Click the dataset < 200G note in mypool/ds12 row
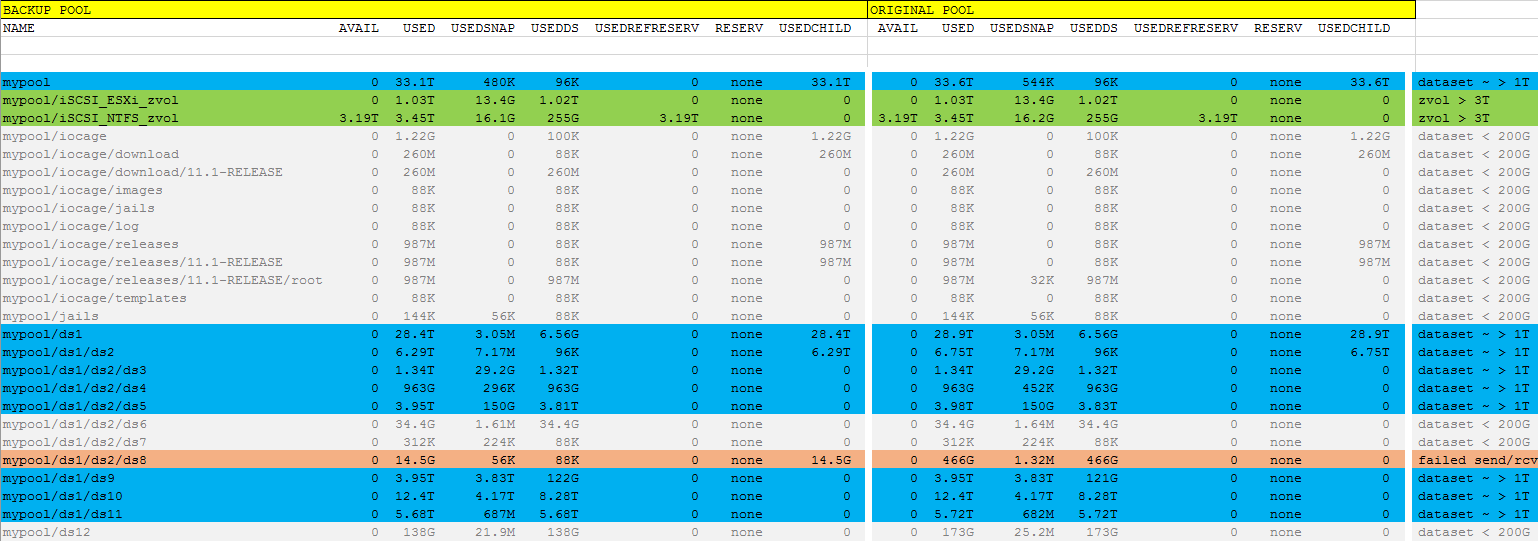 tap(1474, 532)
